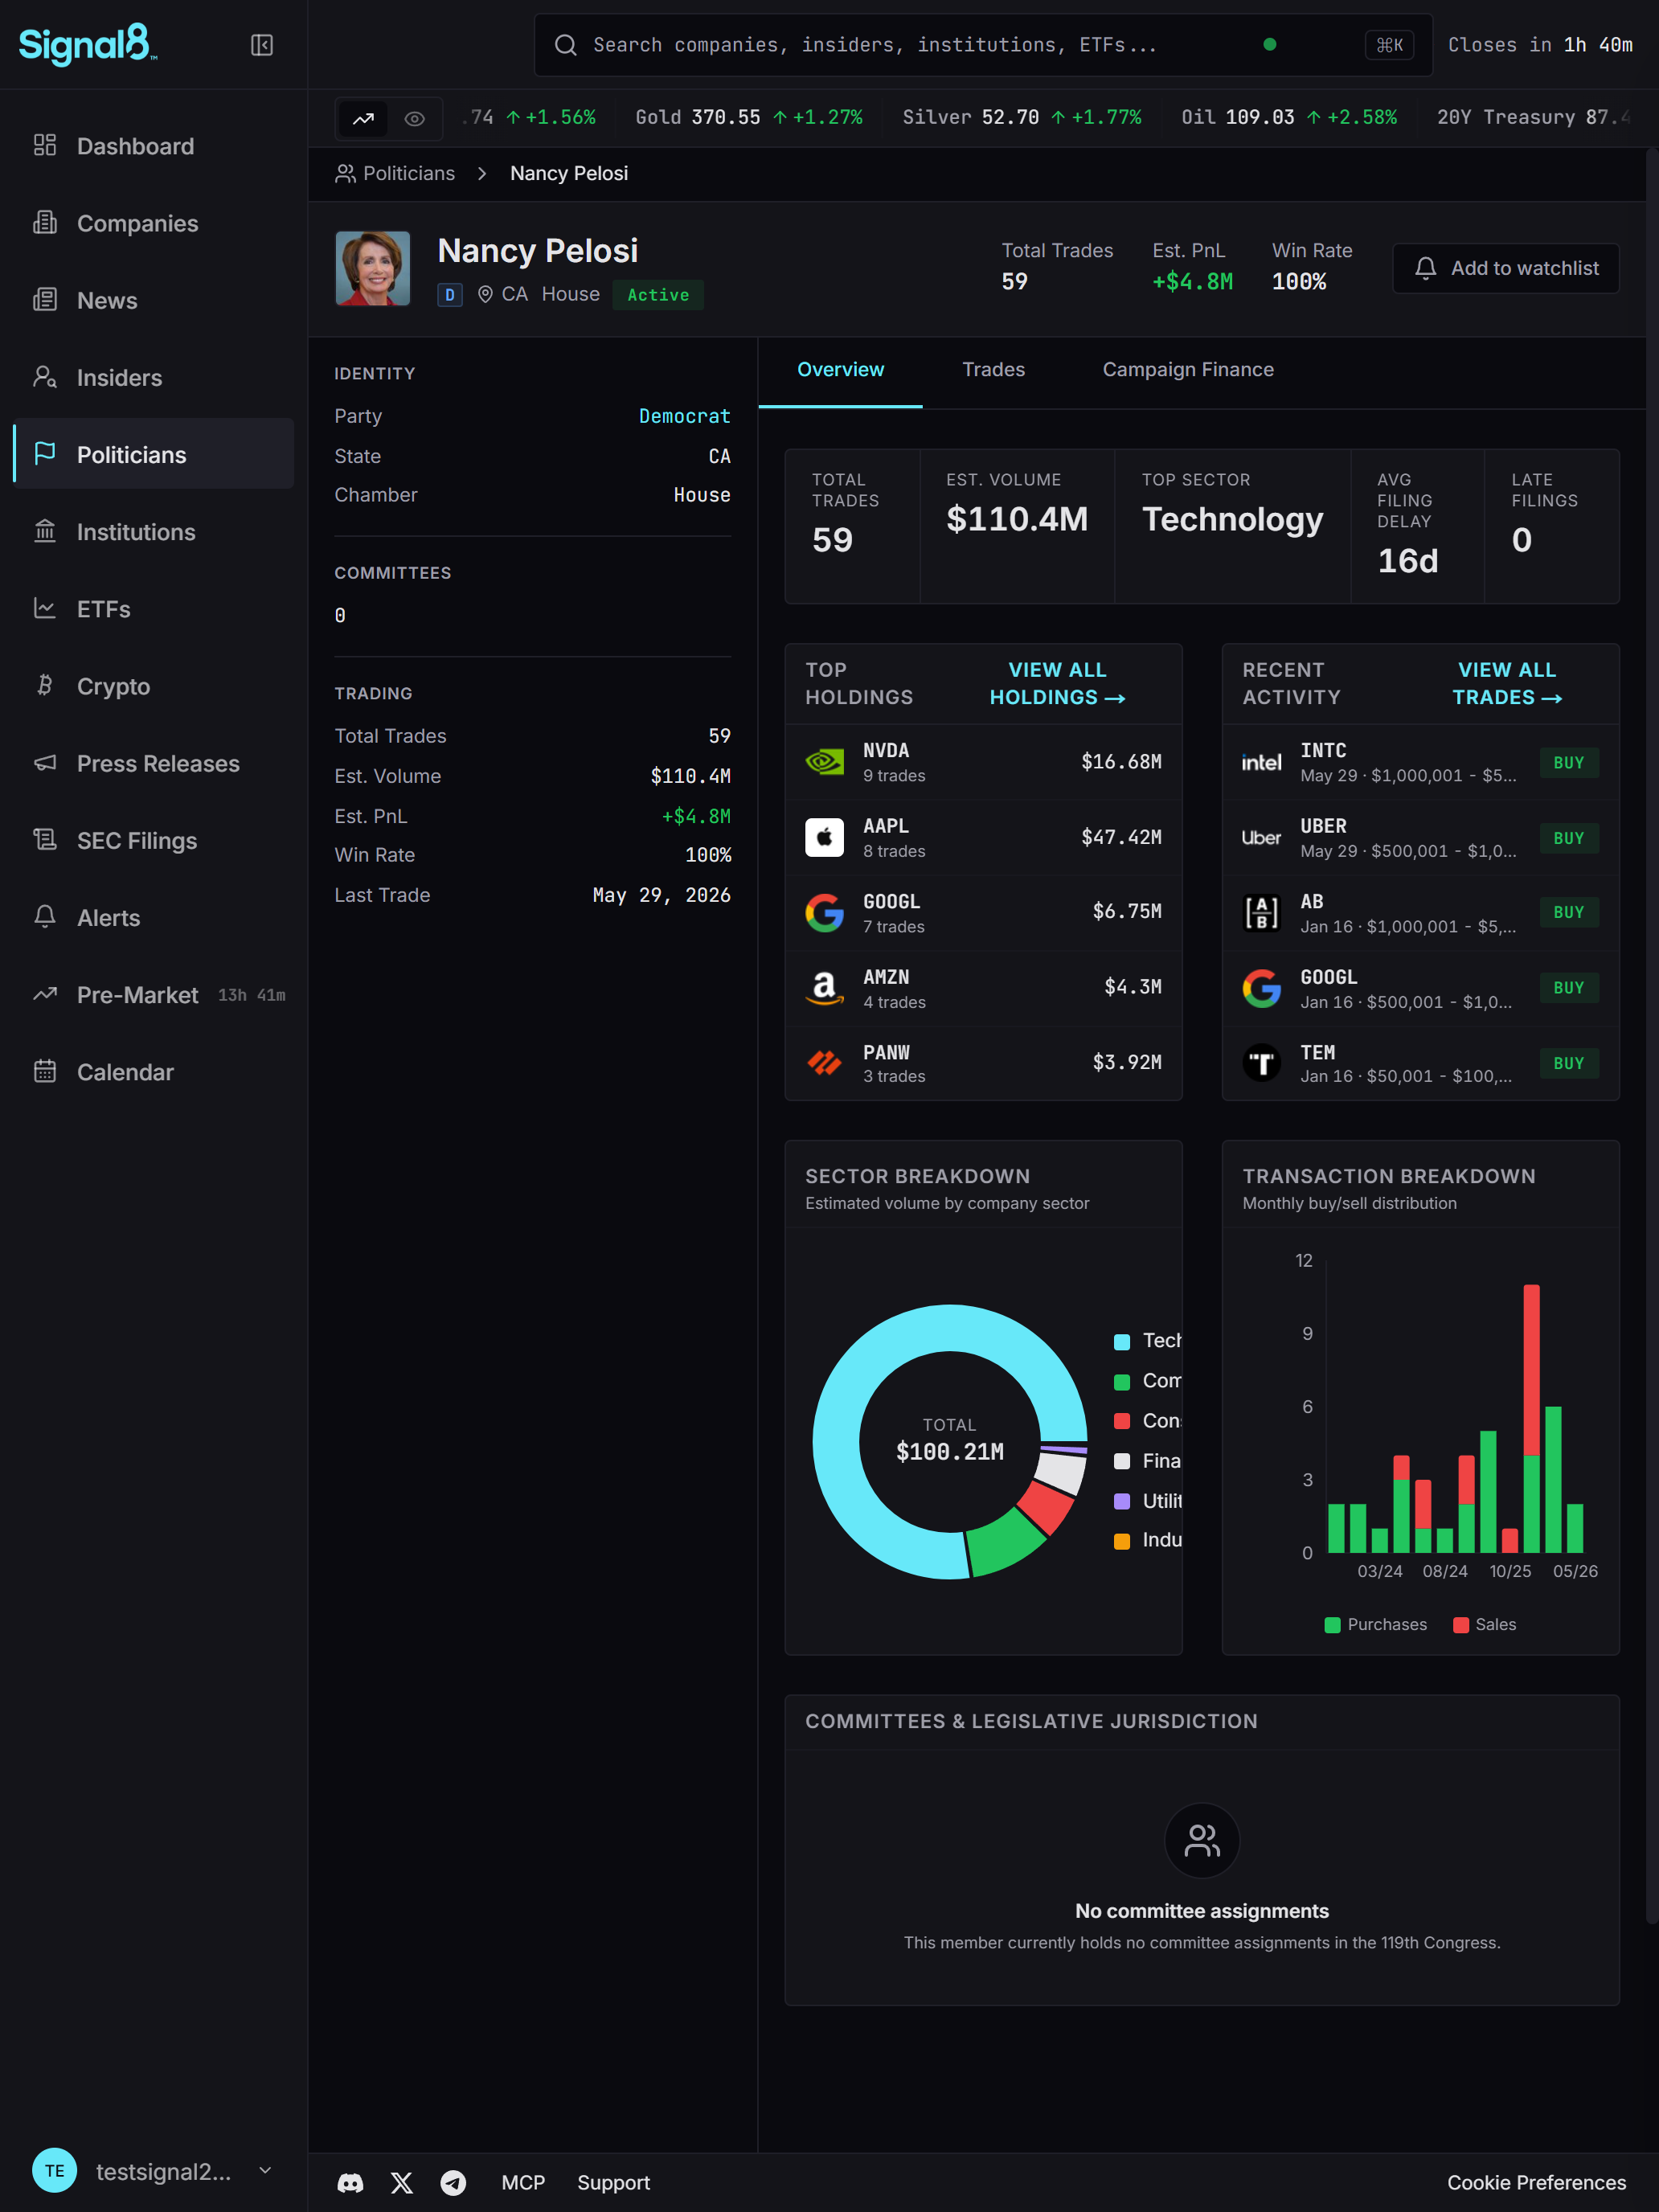
Task: Open INTC recent activity row
Action: click(x=1420, y=762)
